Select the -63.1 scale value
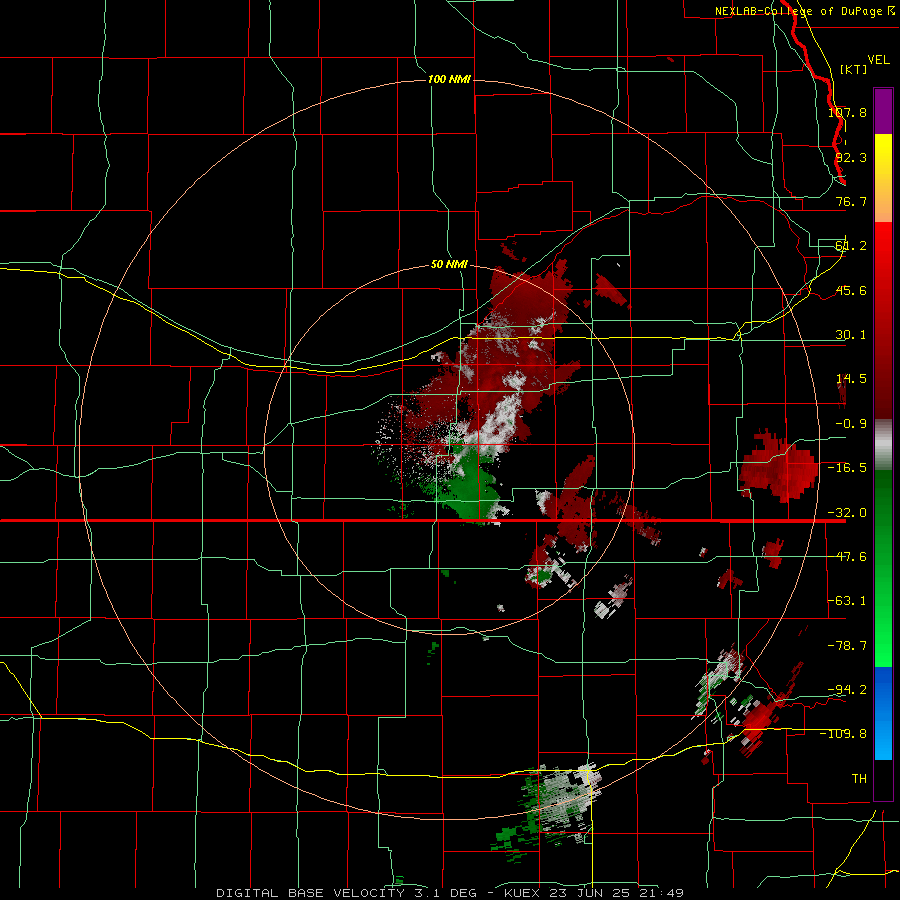This screenshot has width=900, height=900. click(x=847, y=601)
